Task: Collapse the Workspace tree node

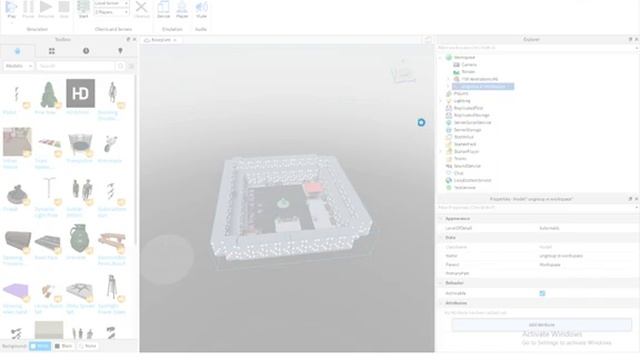Action: (440, 58)
